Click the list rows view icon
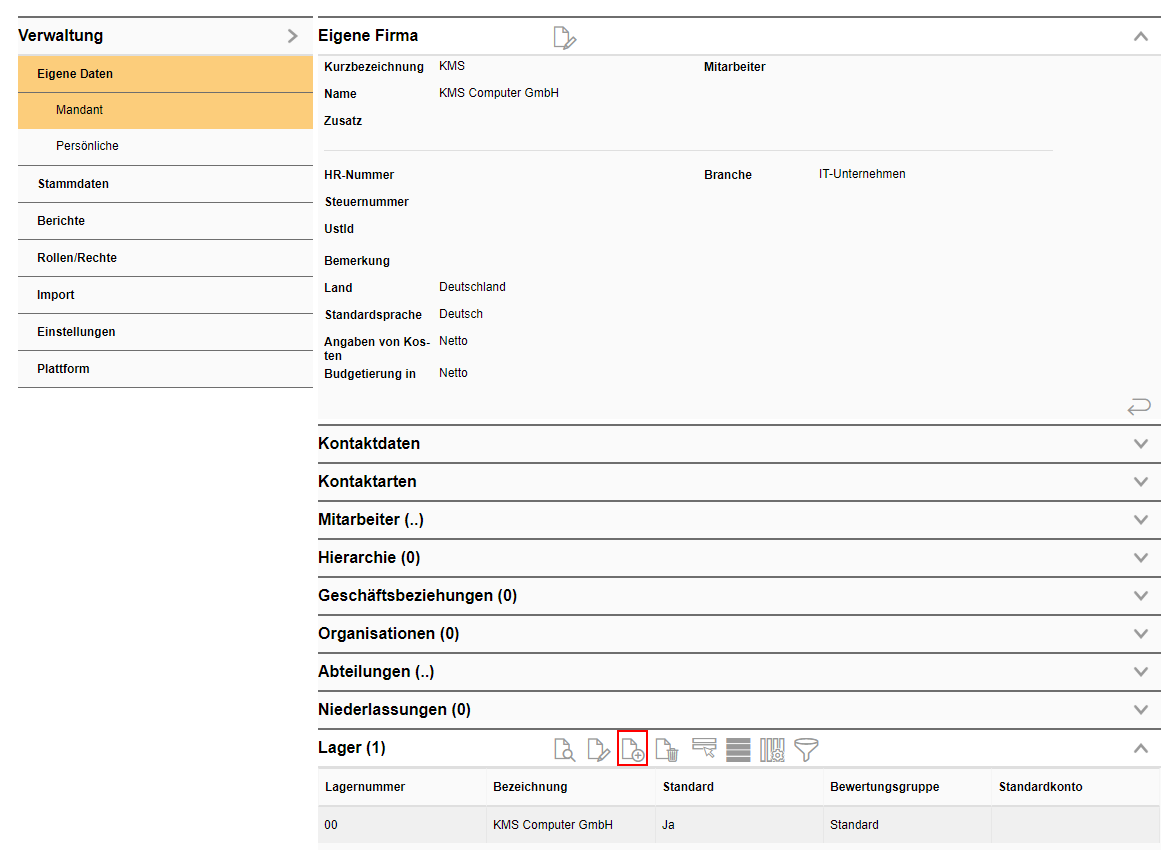 pos(738,749)
